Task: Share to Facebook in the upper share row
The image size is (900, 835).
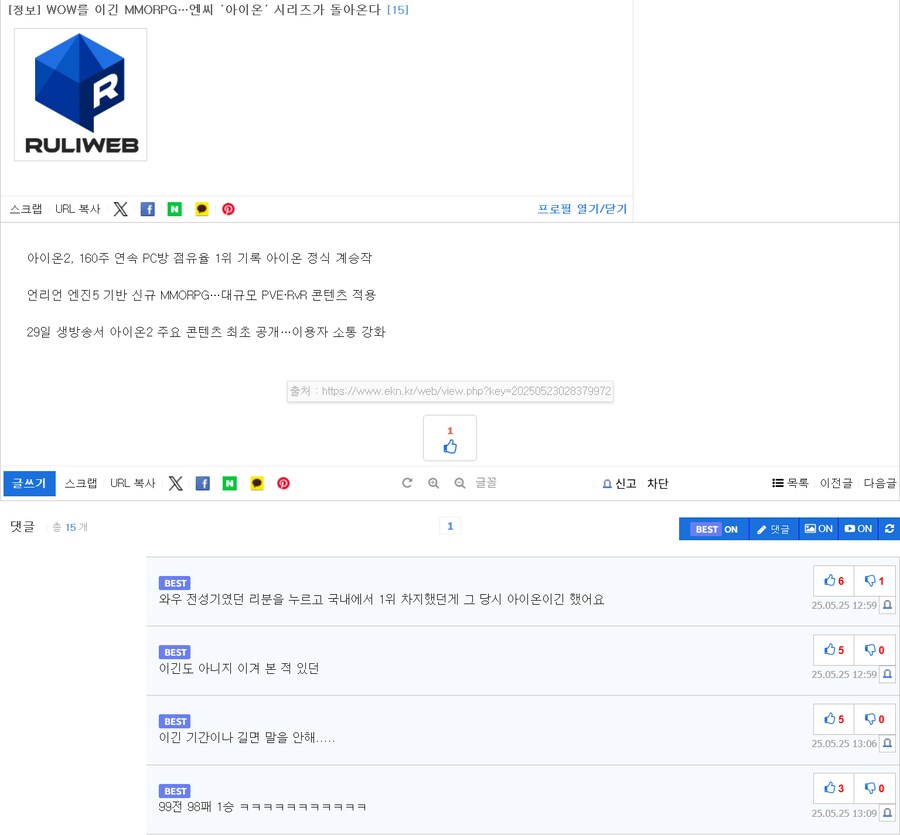Action: click(148, 209)
